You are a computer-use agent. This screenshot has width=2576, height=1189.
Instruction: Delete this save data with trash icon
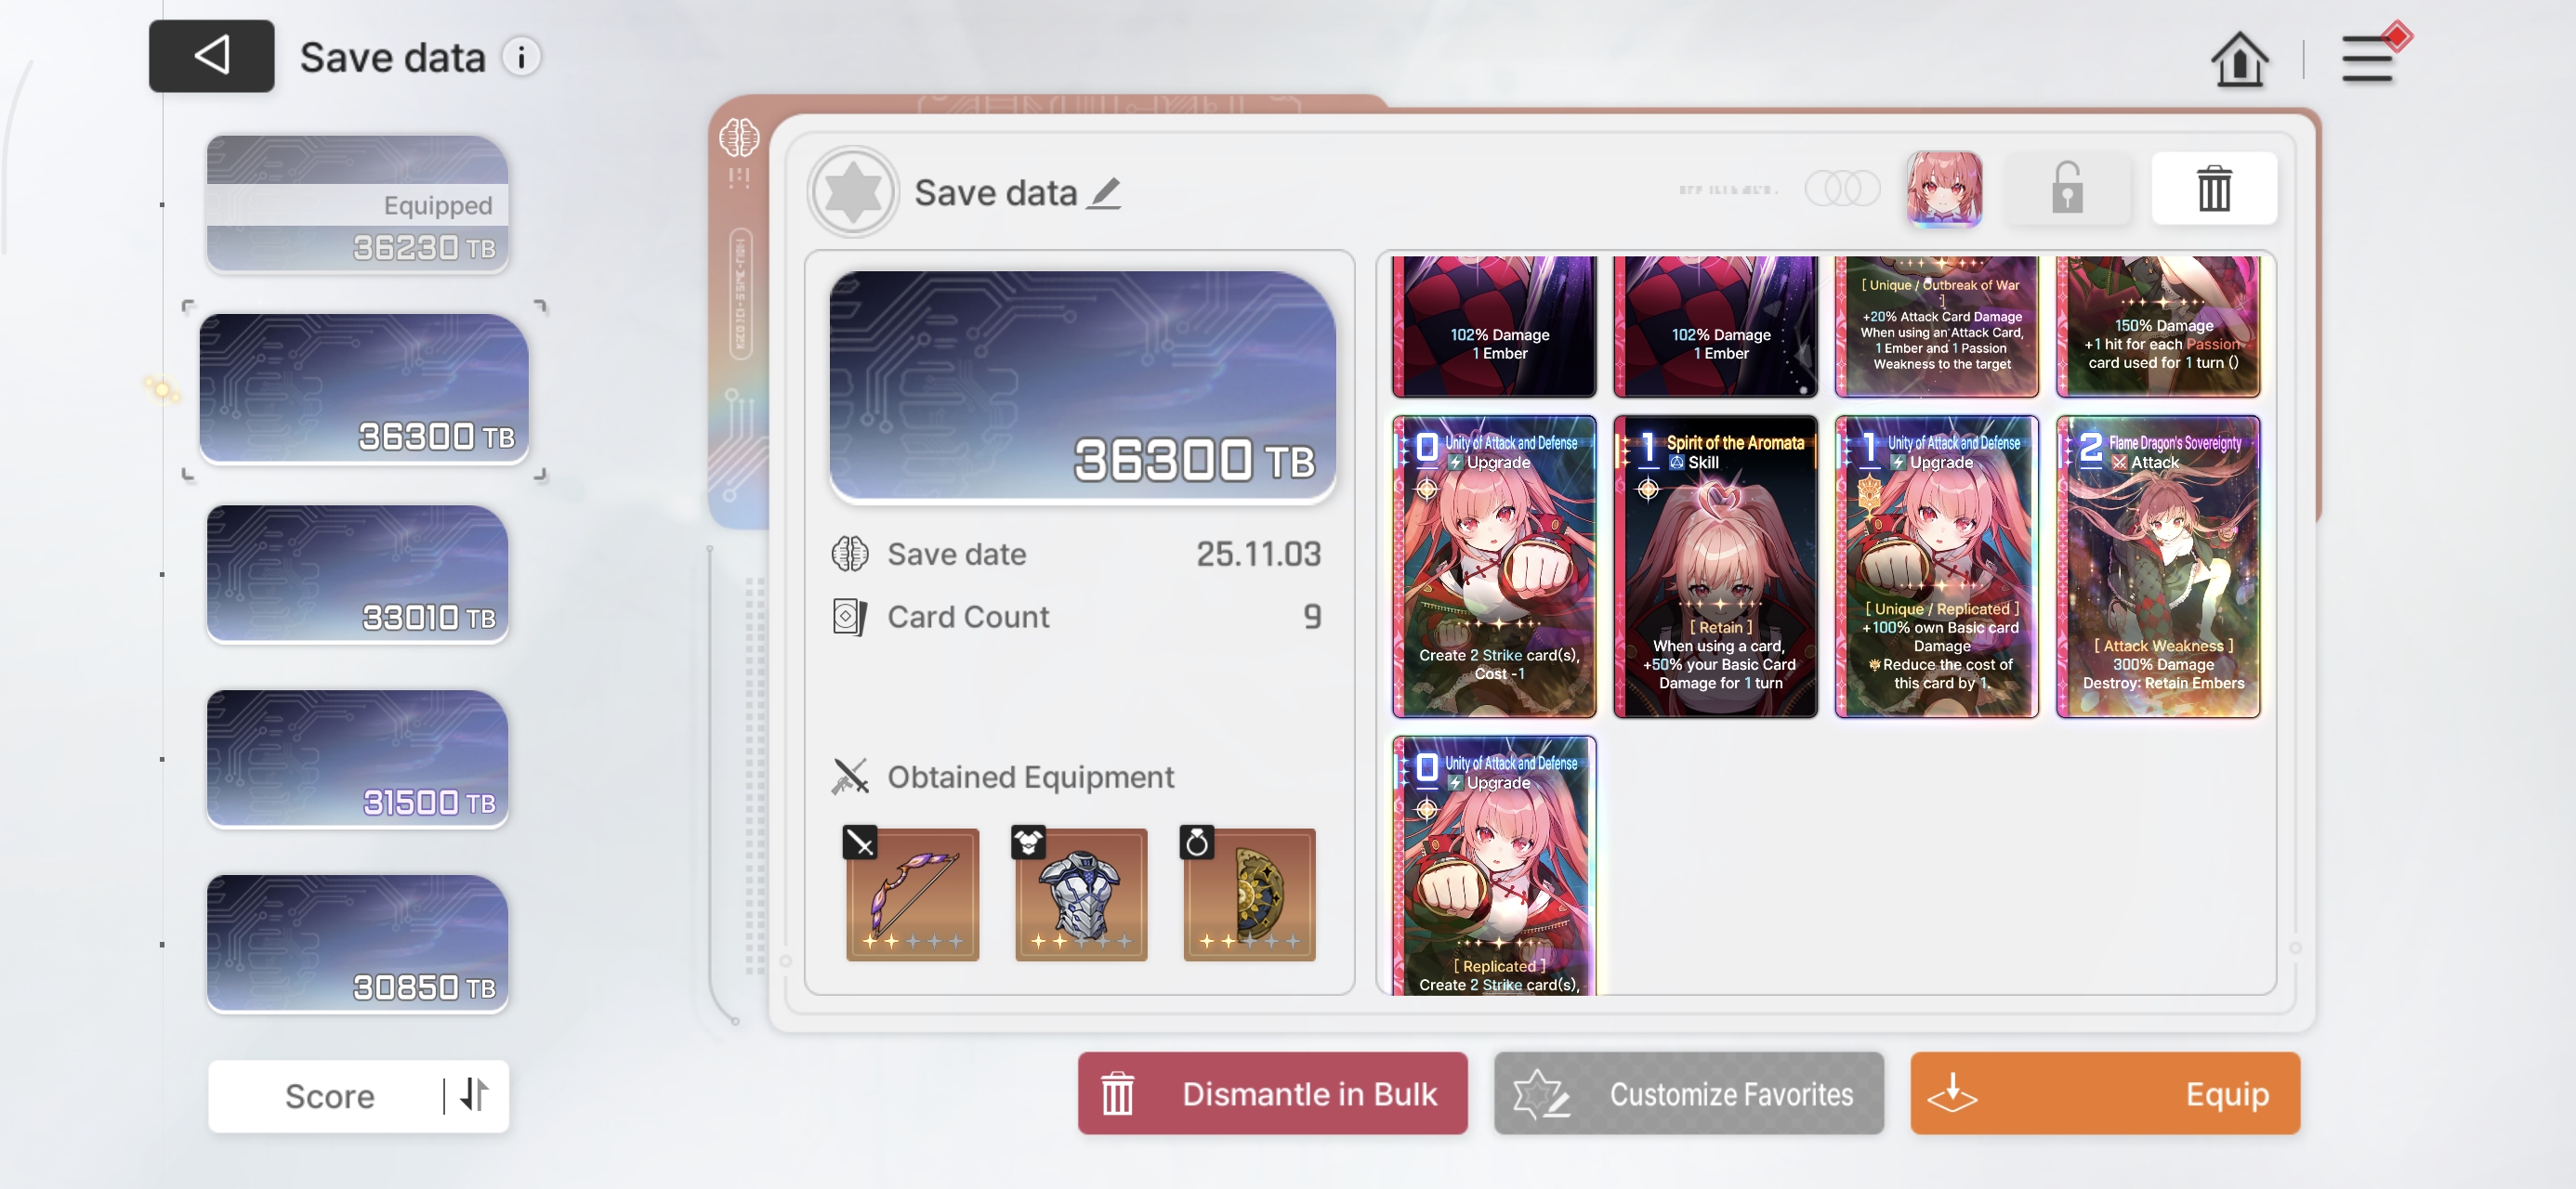(2213, 189)
